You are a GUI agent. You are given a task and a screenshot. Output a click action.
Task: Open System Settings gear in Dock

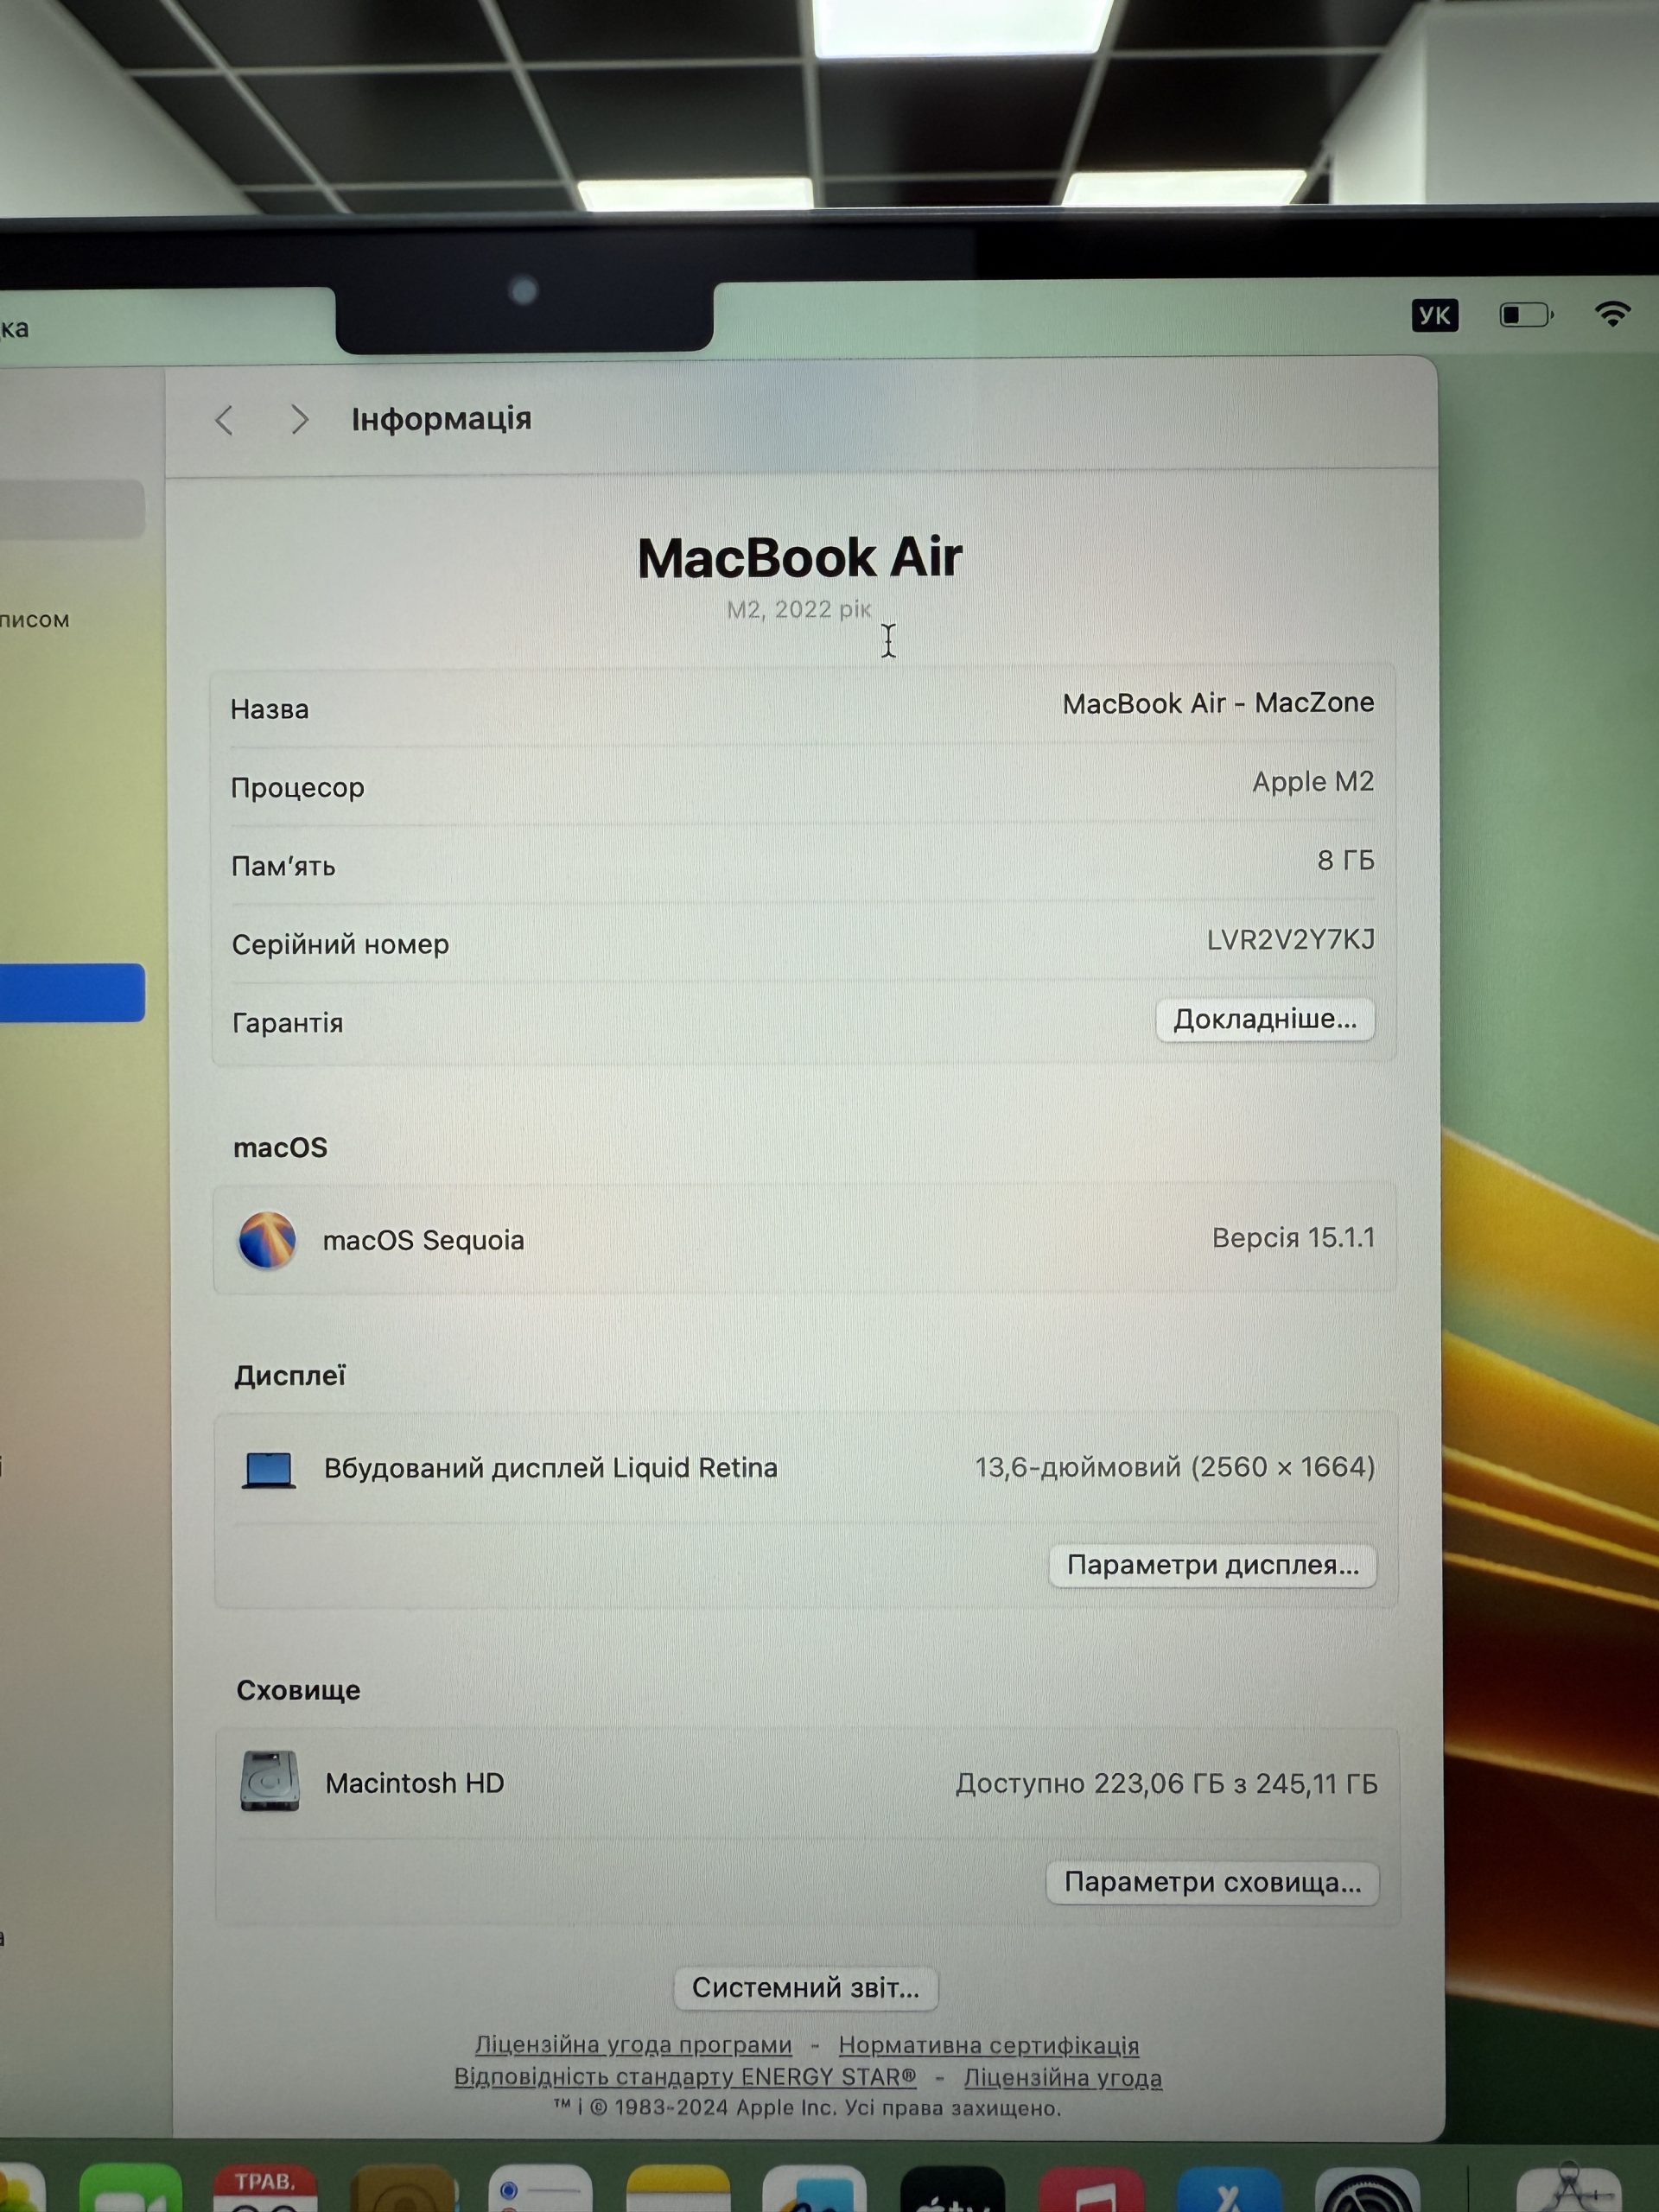1367,2189
